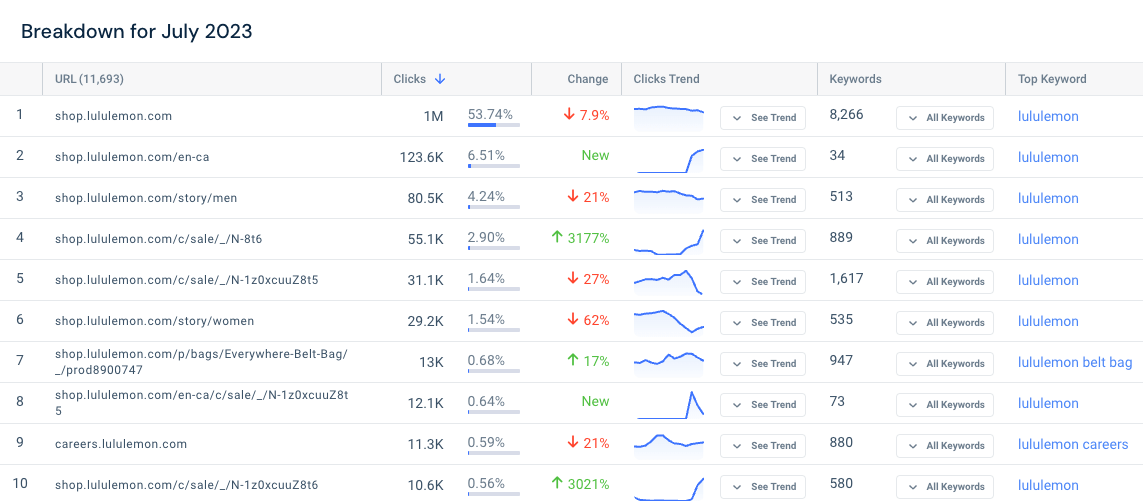
Task: Open All Keywords for the en-ca row with 34 keywords
Action: click(945, 158)
